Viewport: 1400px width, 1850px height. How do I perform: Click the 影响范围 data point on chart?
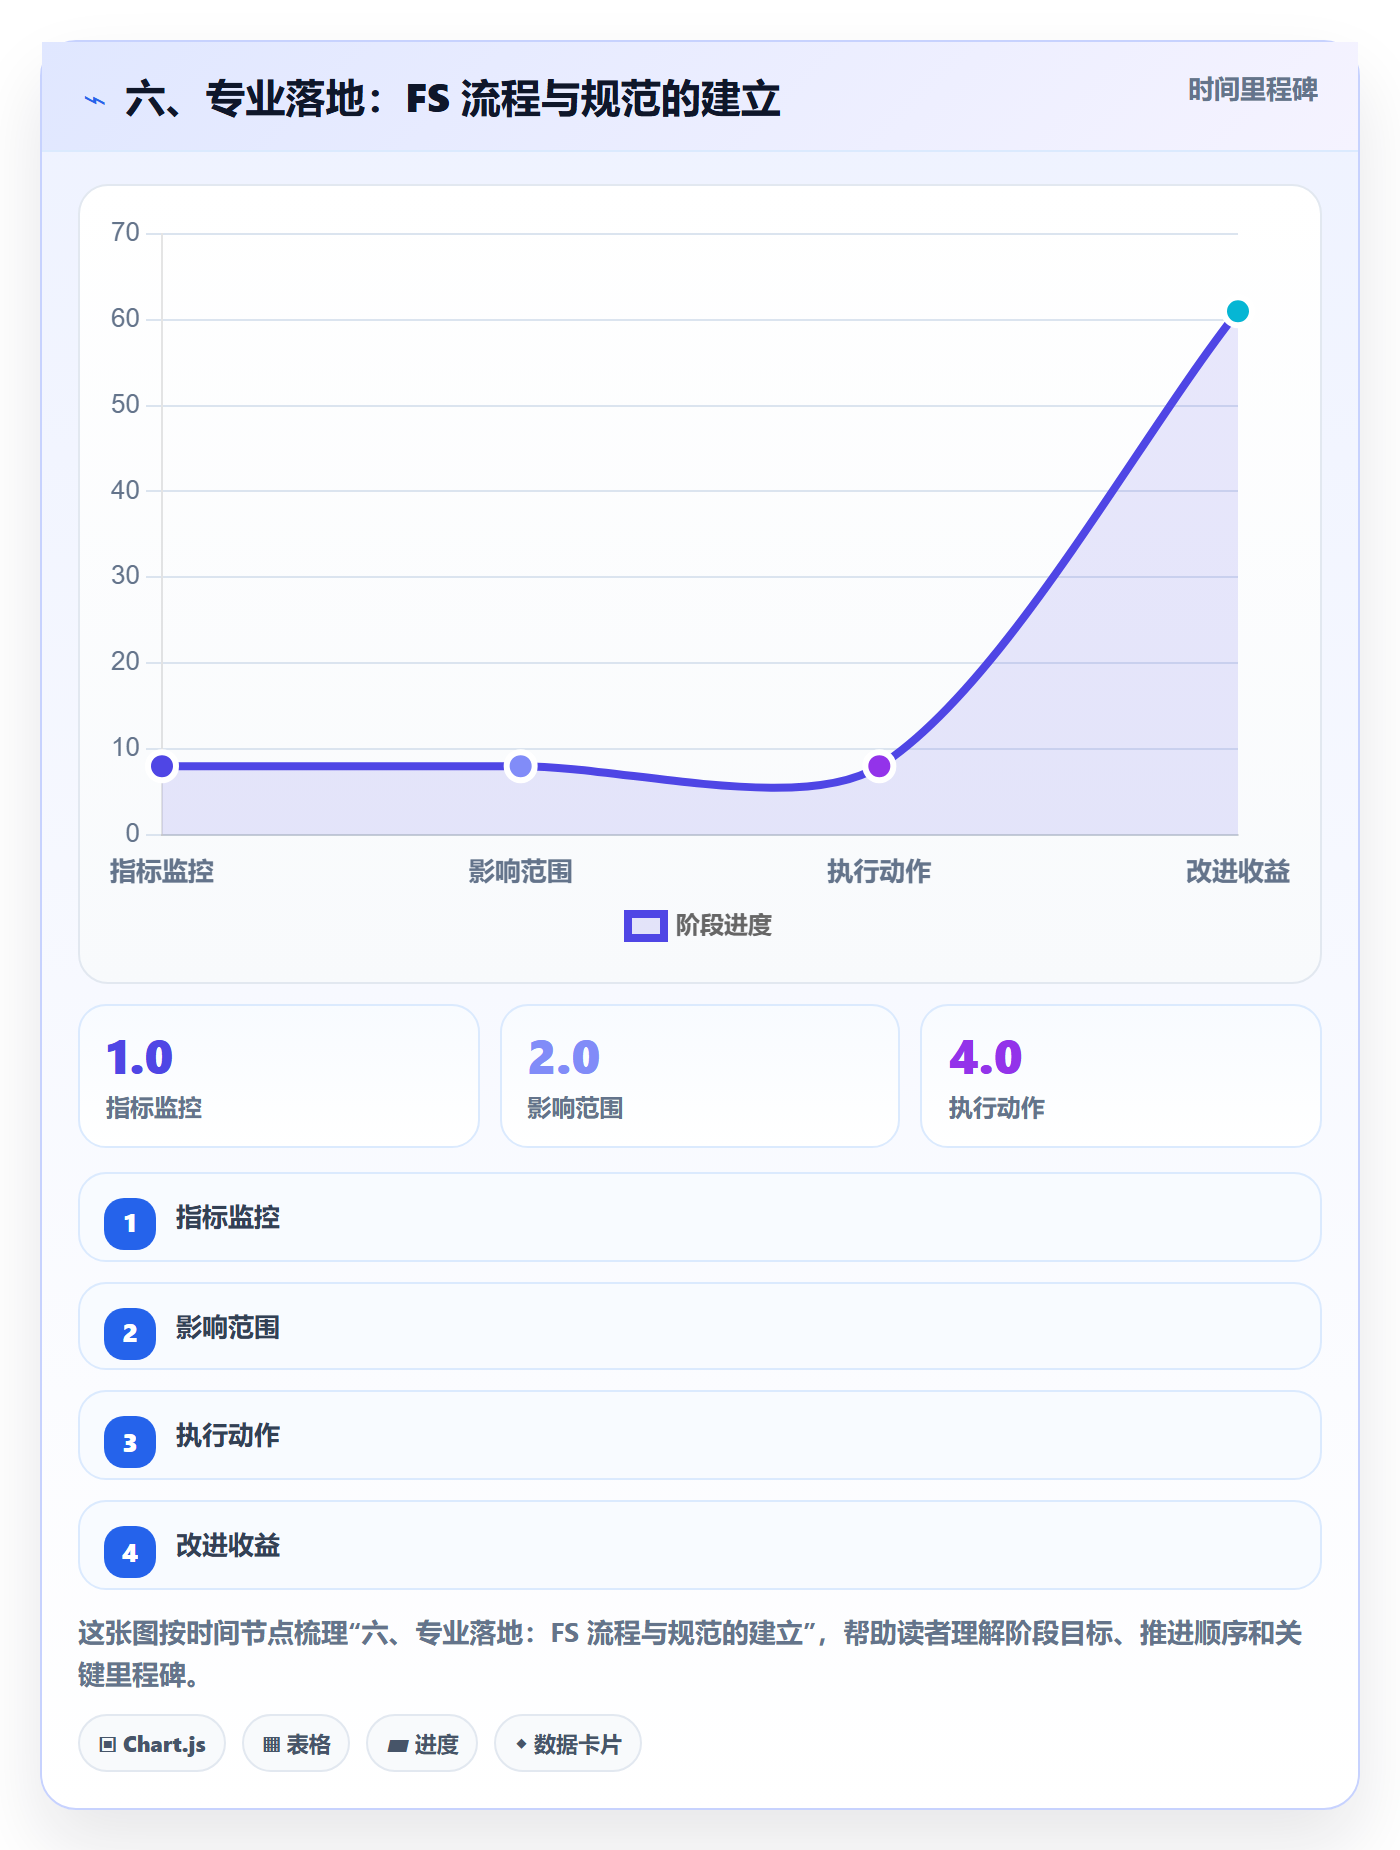(520, 766)
